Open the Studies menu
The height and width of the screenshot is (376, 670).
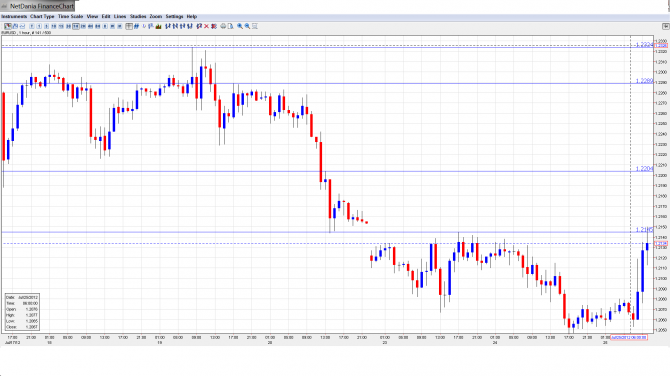click(138, 17)
